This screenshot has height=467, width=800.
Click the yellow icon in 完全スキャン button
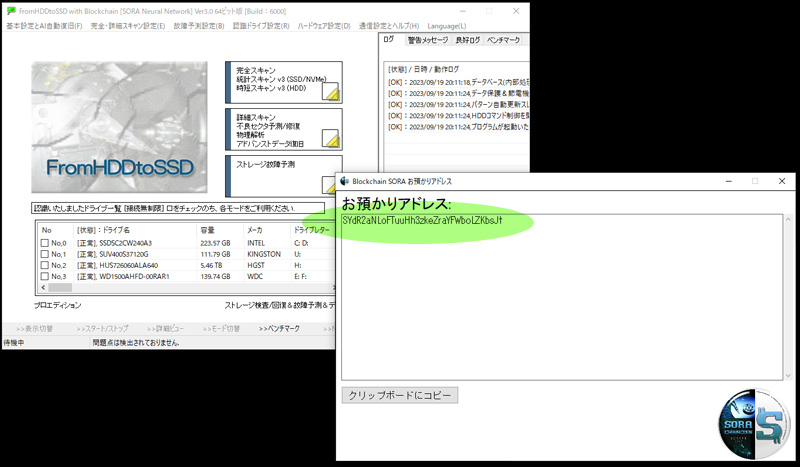click(331, 91)
